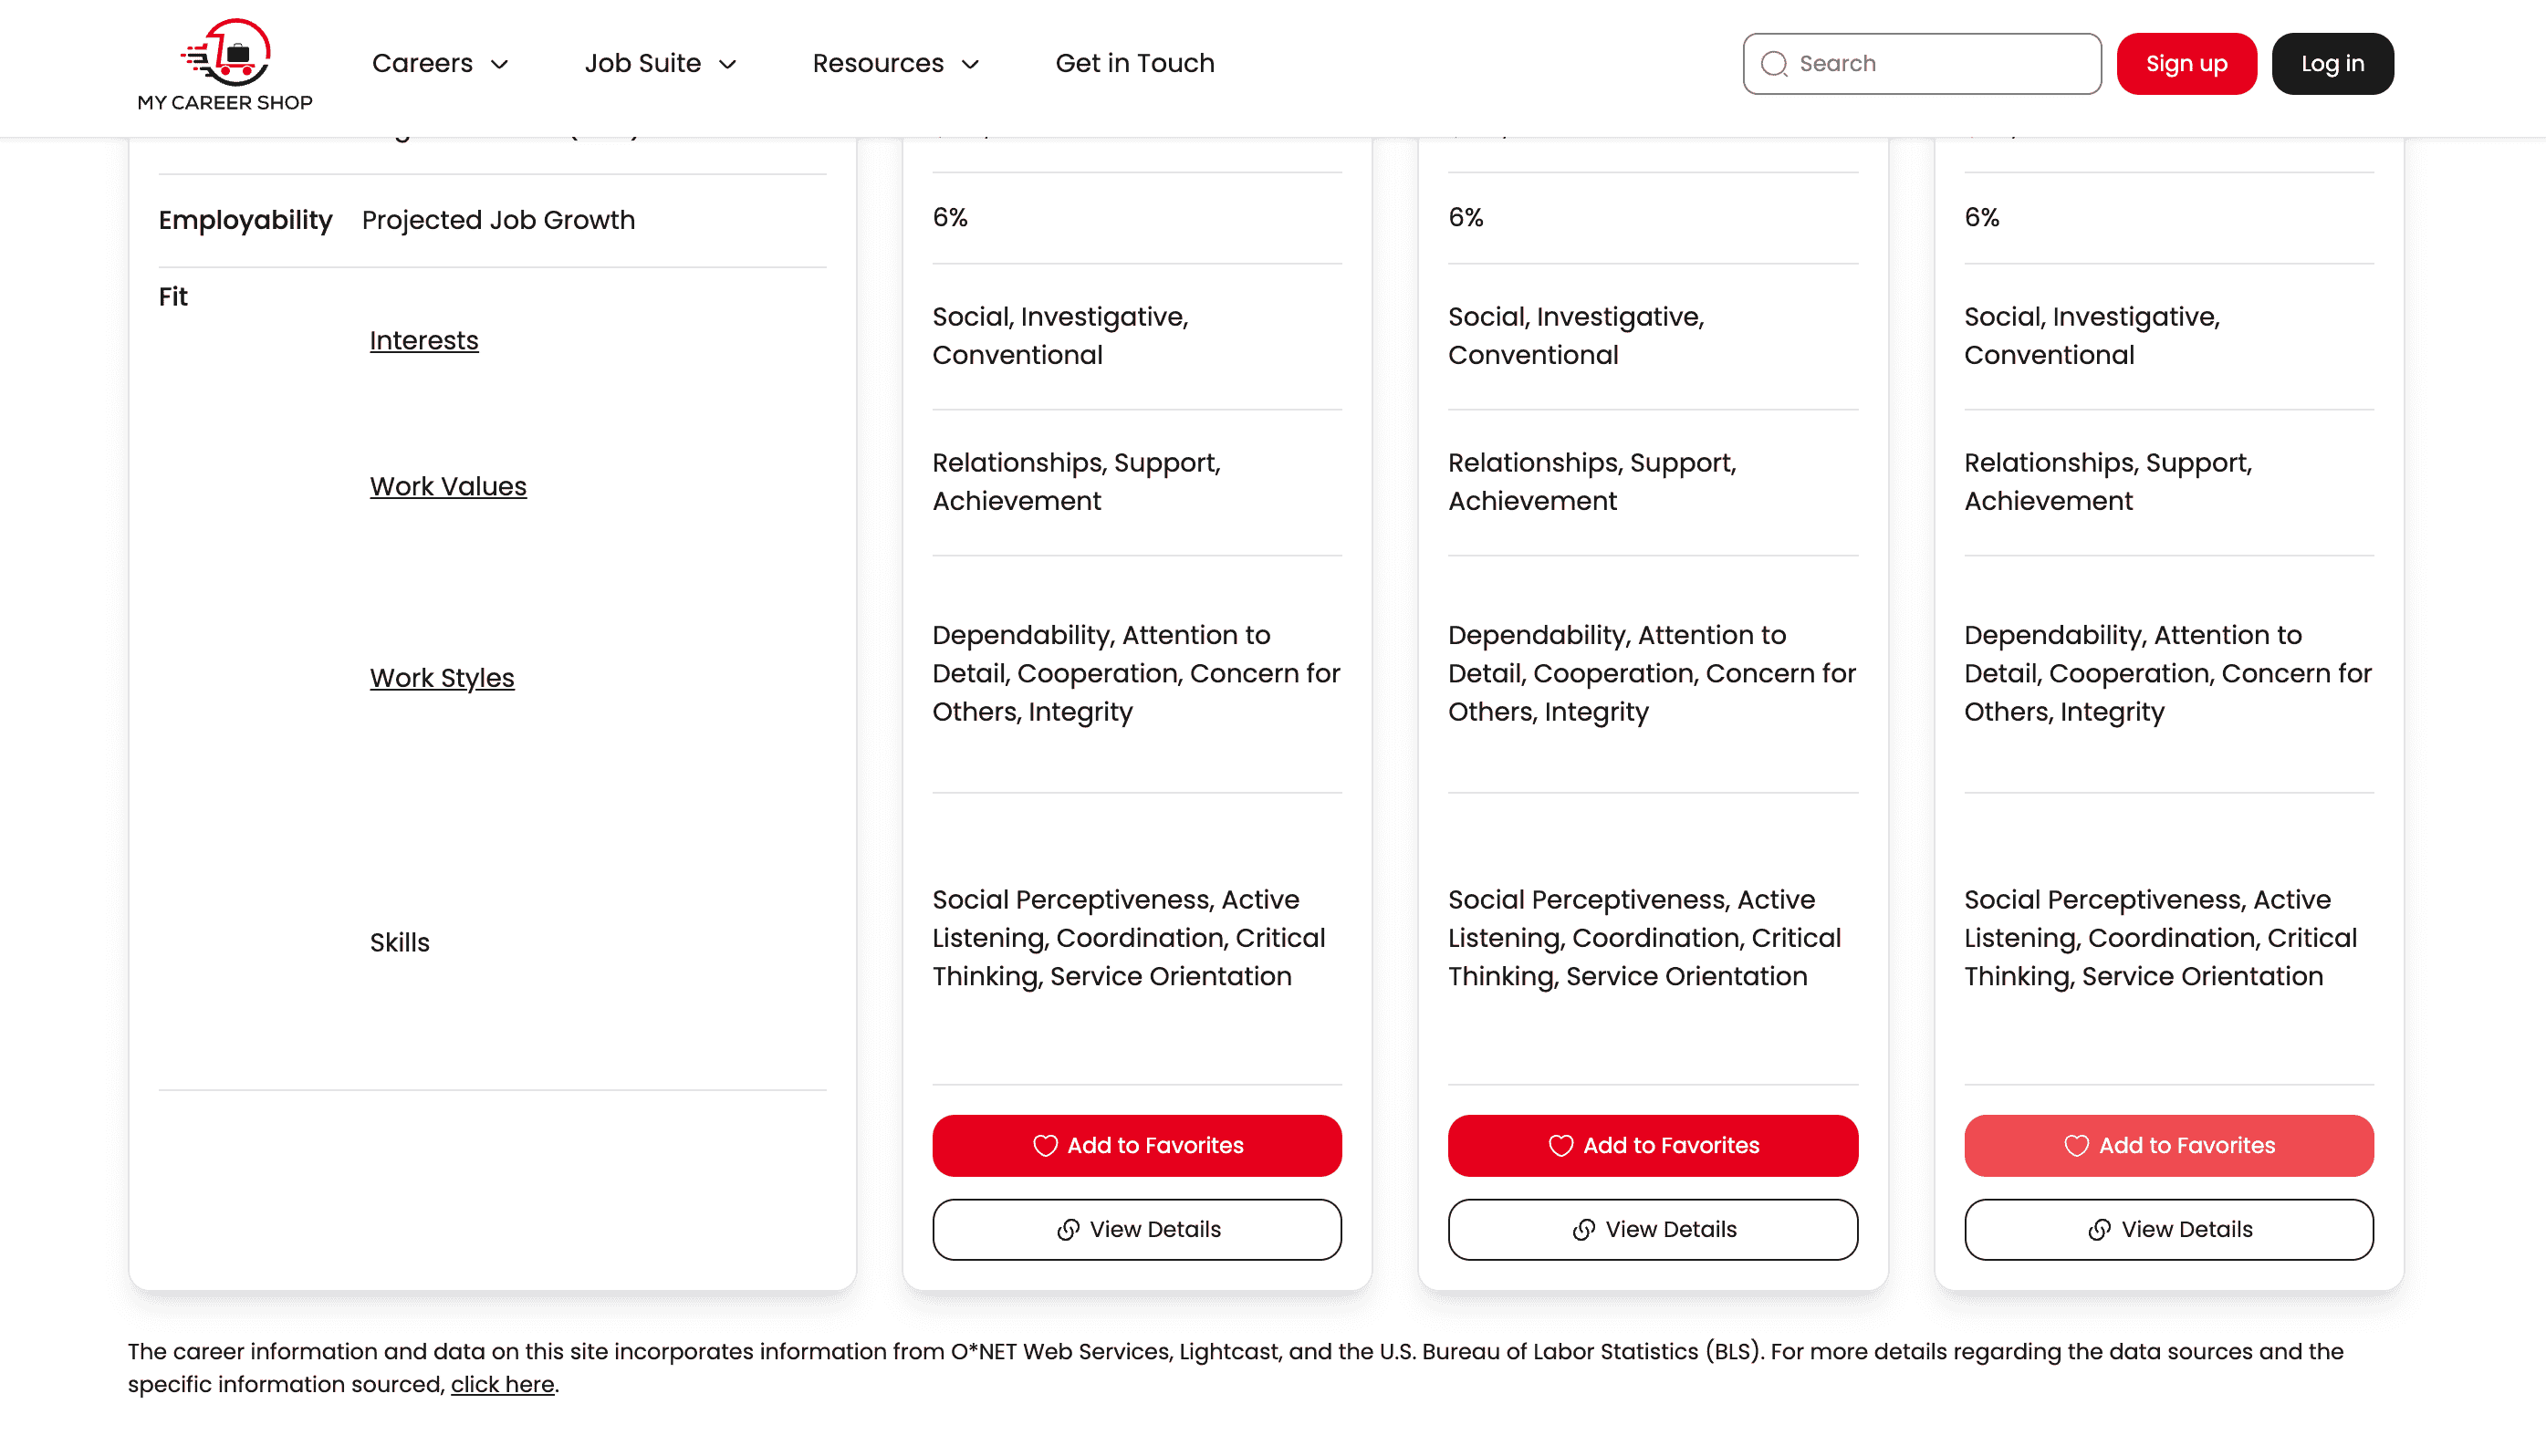Click the My Career Shop logo
2546x1456 pixels.
(x=224, y=63)
